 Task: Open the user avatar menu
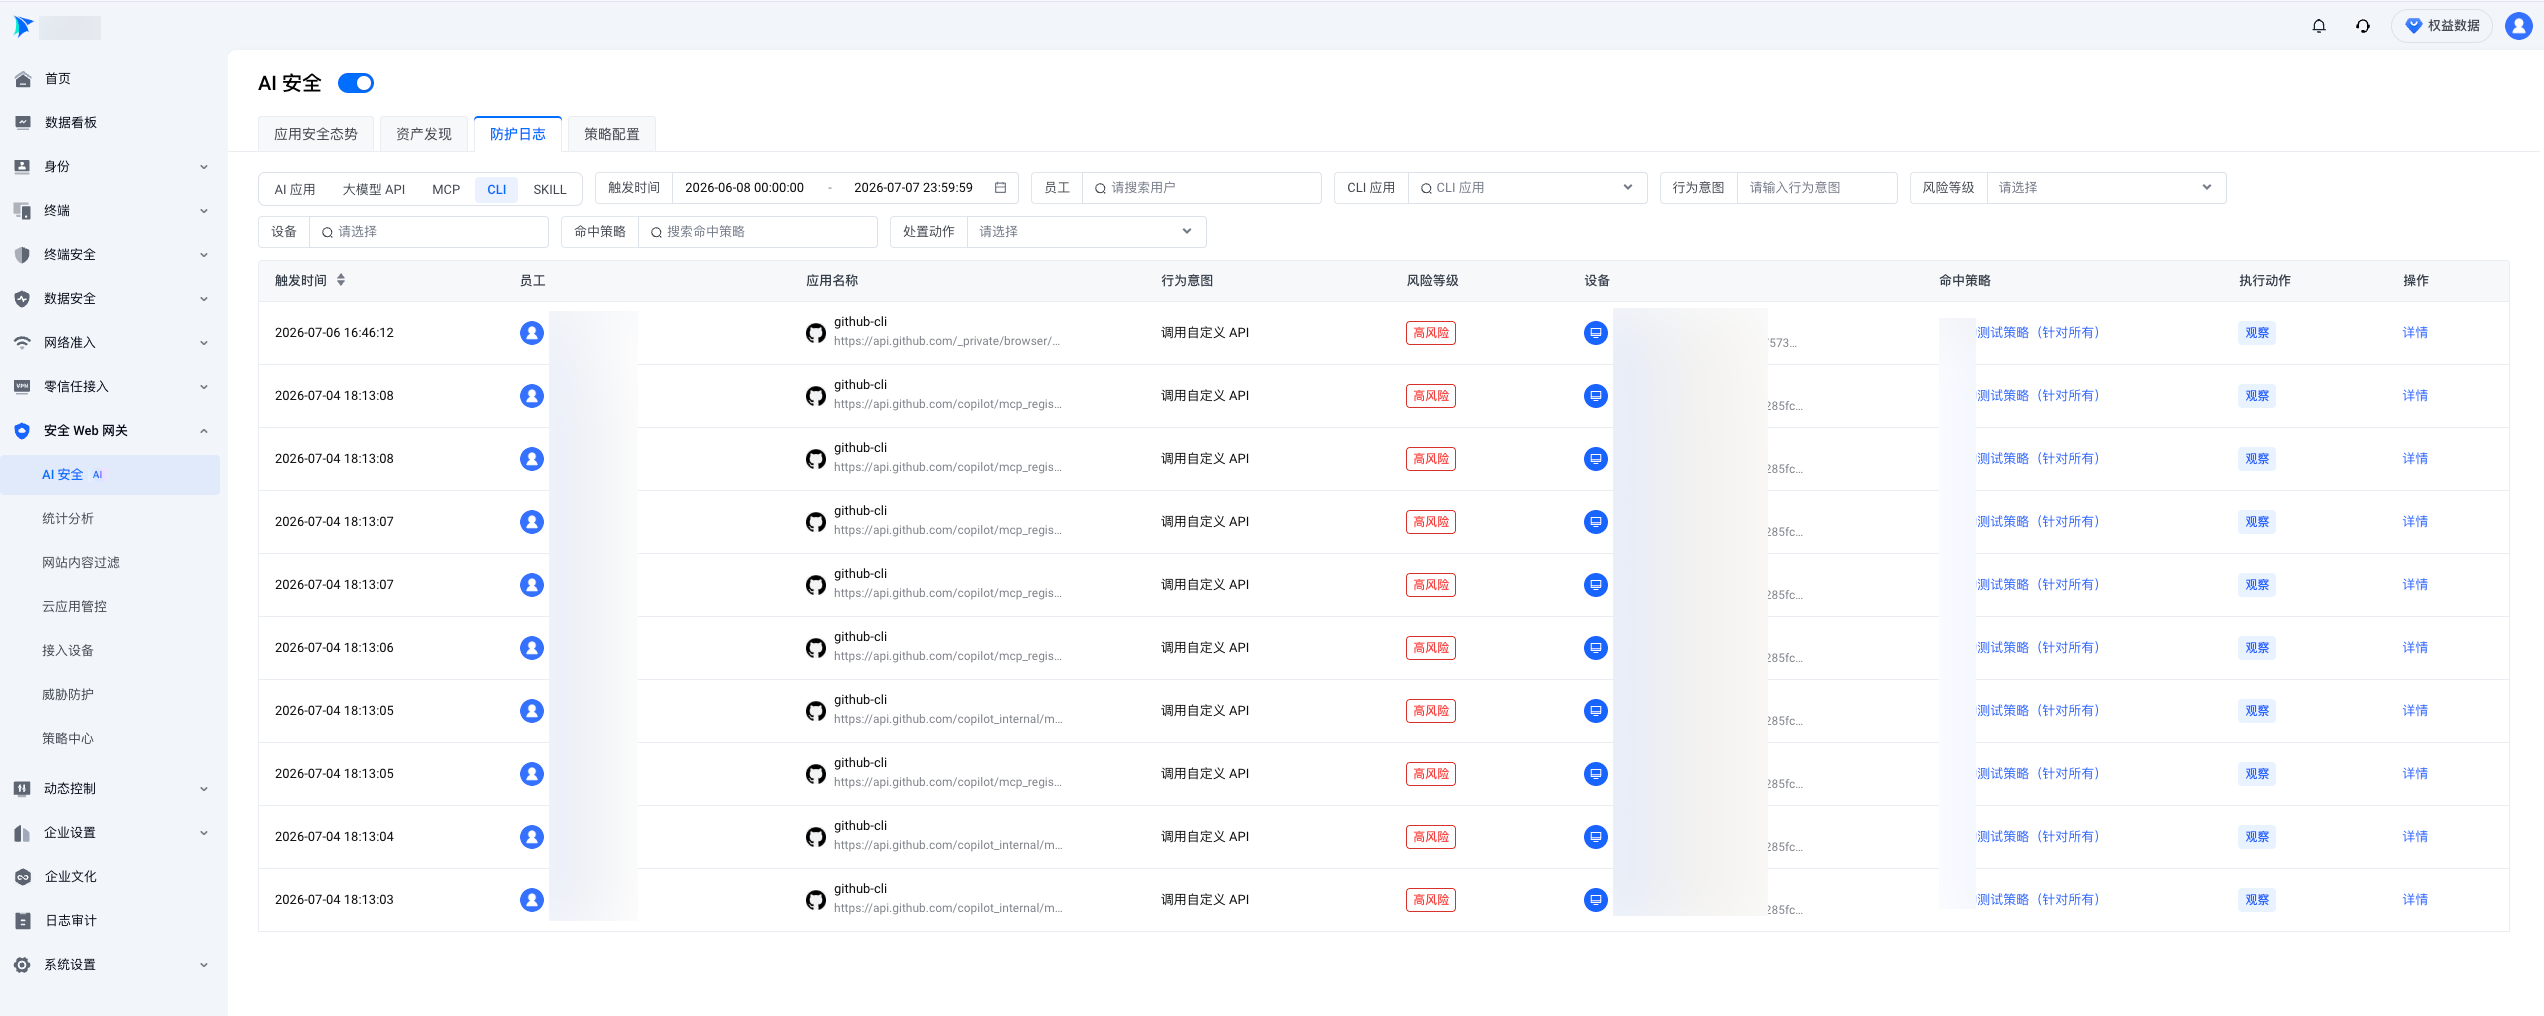[x=2518, y=26]
